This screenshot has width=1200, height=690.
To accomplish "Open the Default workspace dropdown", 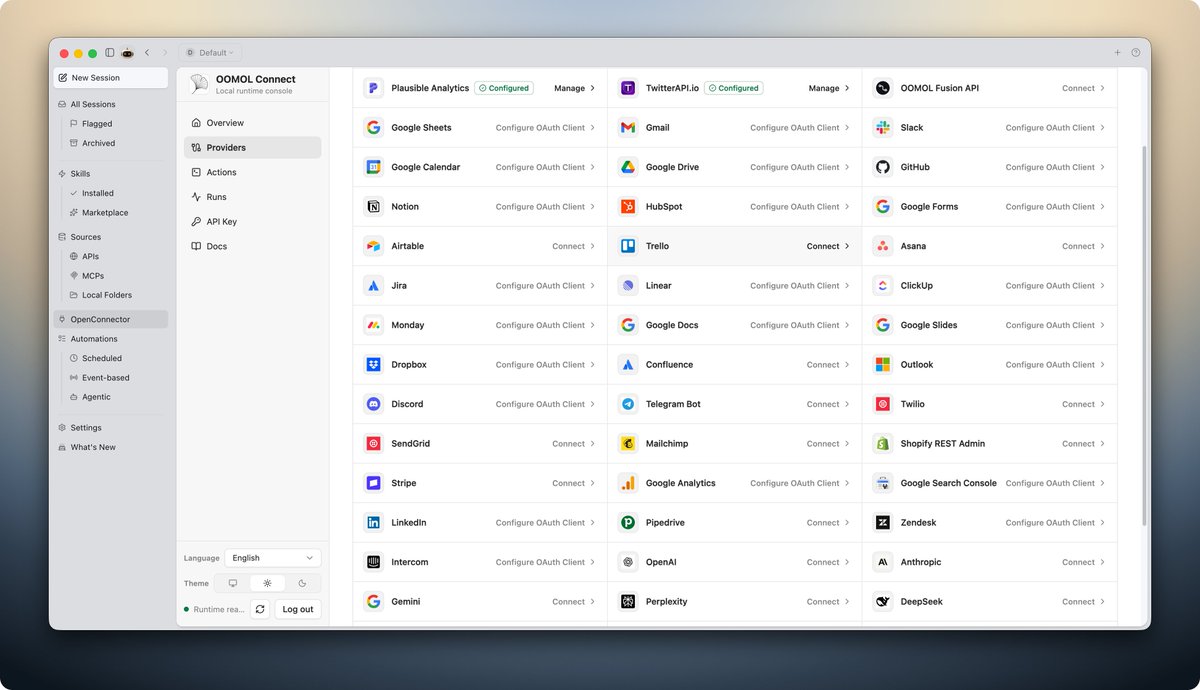I will pos(210,53).
